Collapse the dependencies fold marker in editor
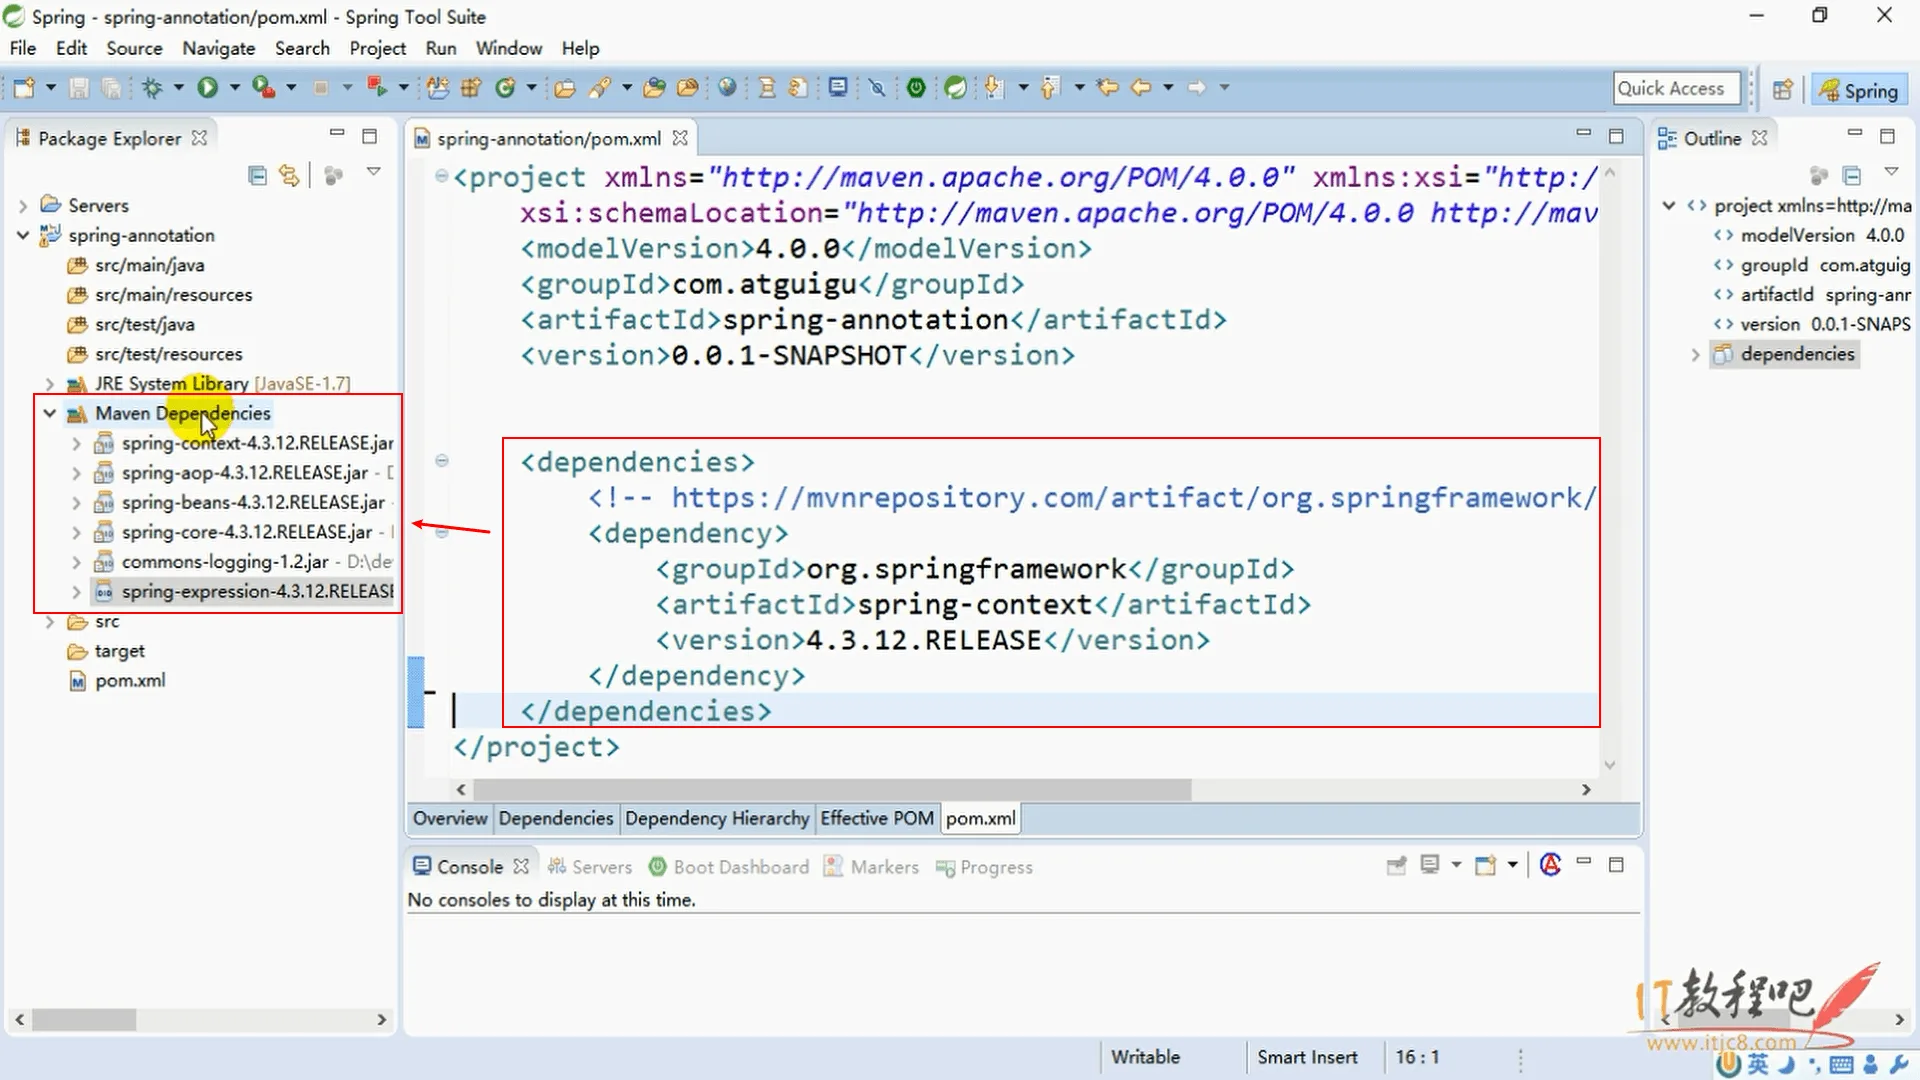This screenshot has width=1920, height=1080. [x=441, y=461]
